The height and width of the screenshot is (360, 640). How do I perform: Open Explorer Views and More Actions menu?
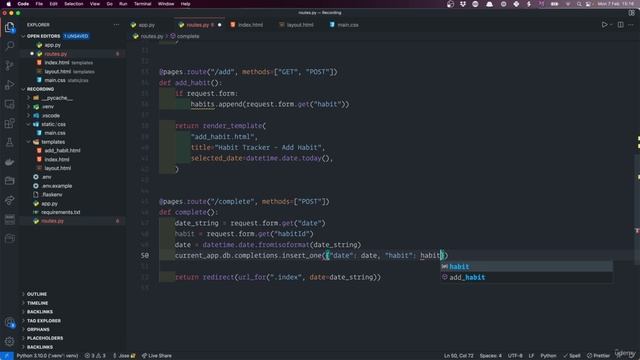pyautogui.click(x=116, y=25)
